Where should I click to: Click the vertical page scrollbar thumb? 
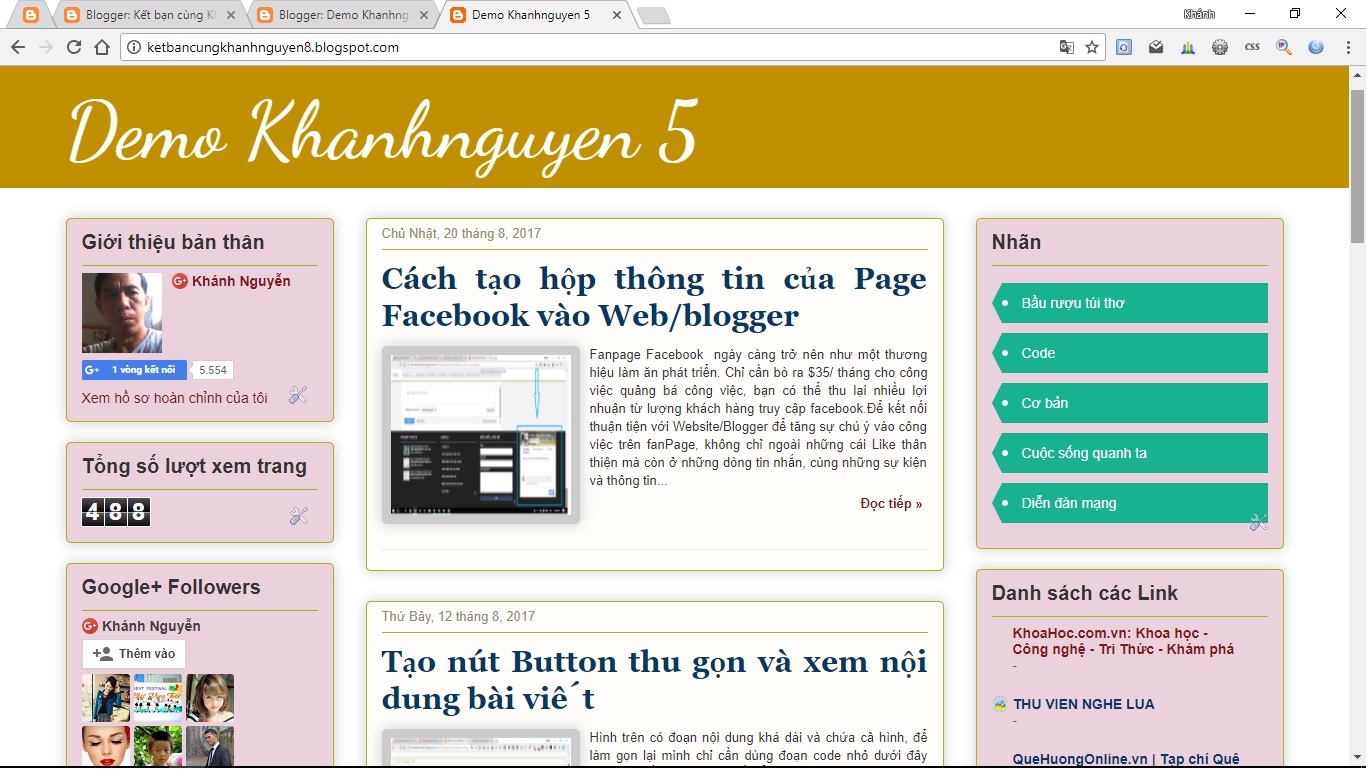(1357, 165)
